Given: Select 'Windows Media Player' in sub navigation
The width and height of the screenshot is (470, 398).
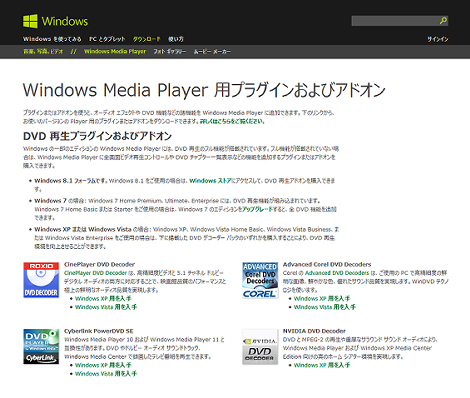Looking at the screenshot, I should tap(115, 51).
